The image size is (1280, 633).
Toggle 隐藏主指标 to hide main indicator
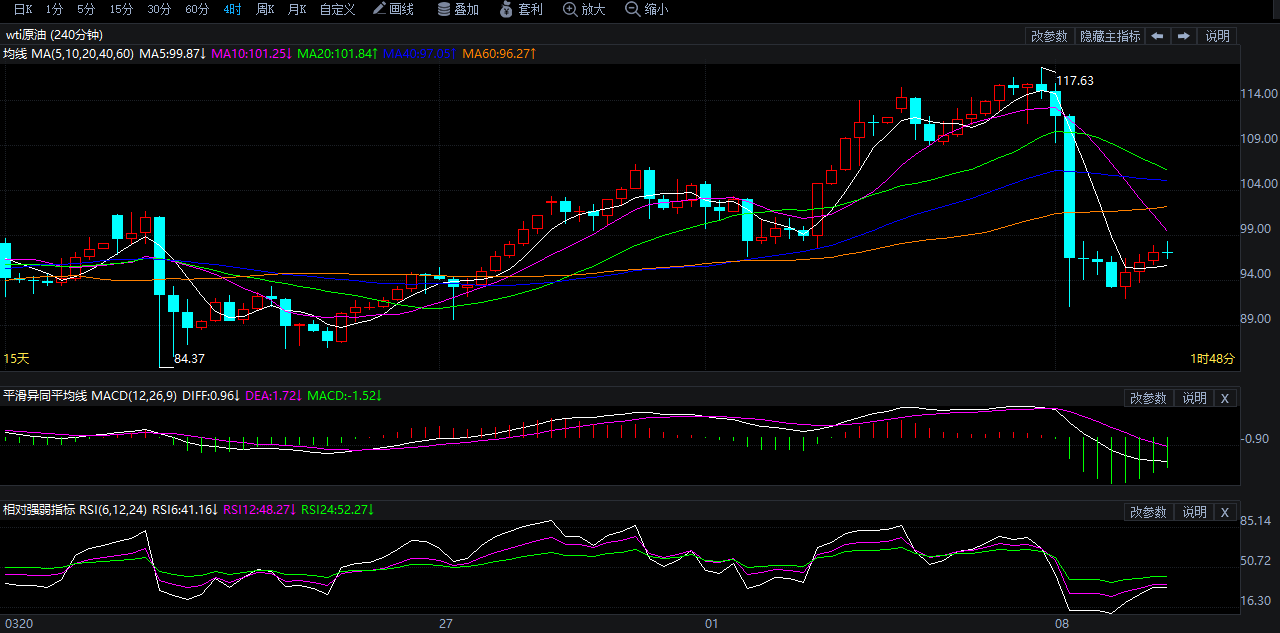[x=1109, y=36]
